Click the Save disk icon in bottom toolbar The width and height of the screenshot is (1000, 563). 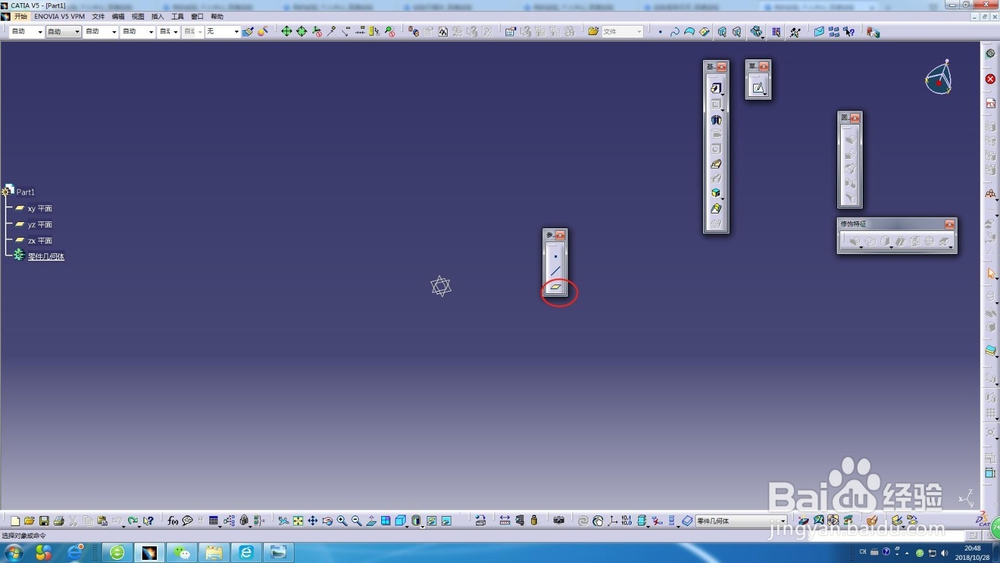click(44, 521)
